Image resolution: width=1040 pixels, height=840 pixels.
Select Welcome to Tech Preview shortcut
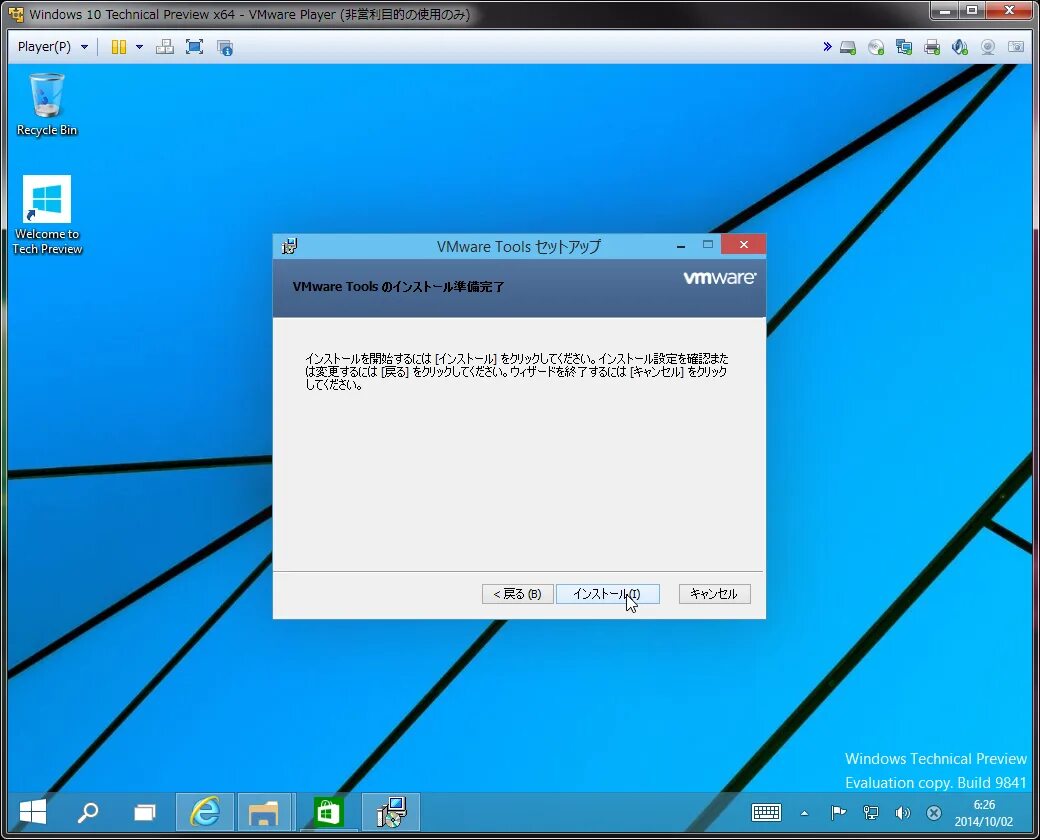[x=47, y=215]
